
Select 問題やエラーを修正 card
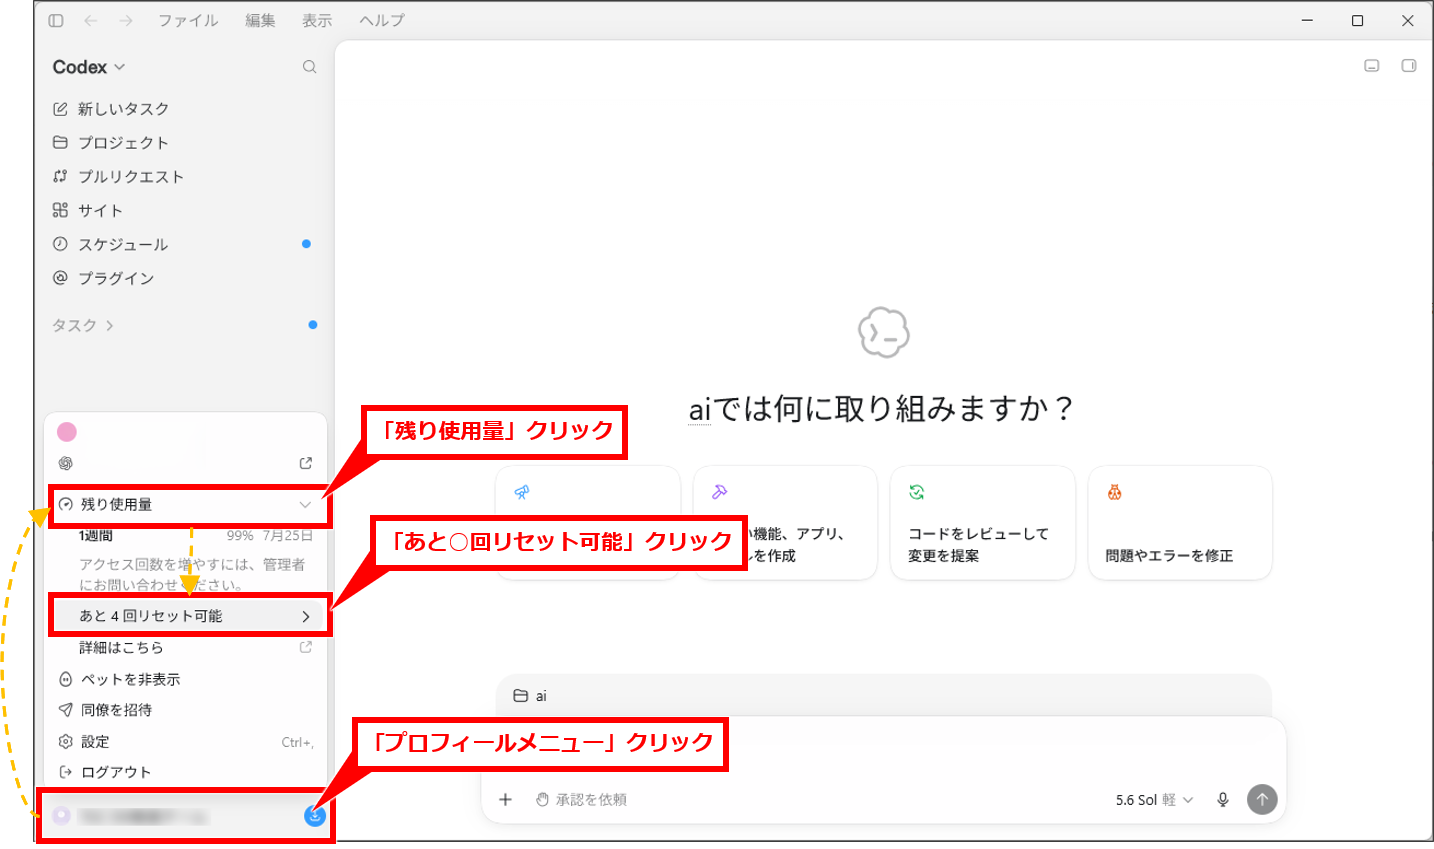coord(1180,523)
